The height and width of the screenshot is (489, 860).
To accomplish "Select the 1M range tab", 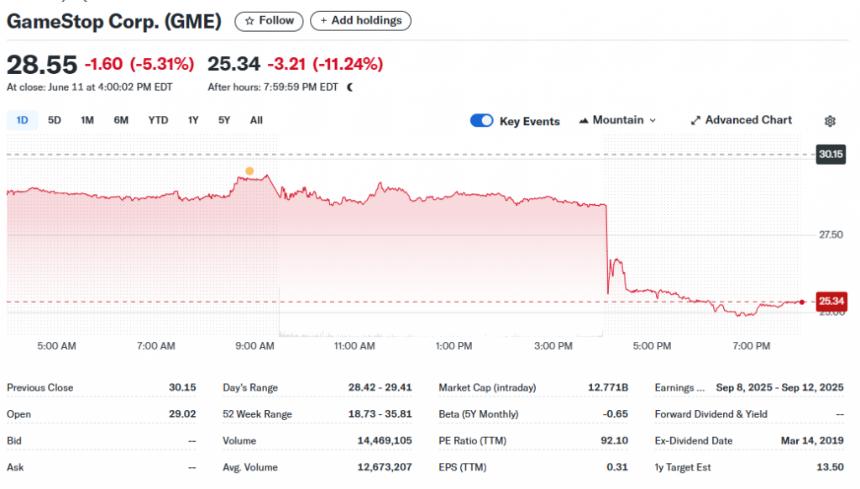I will 87,120.
